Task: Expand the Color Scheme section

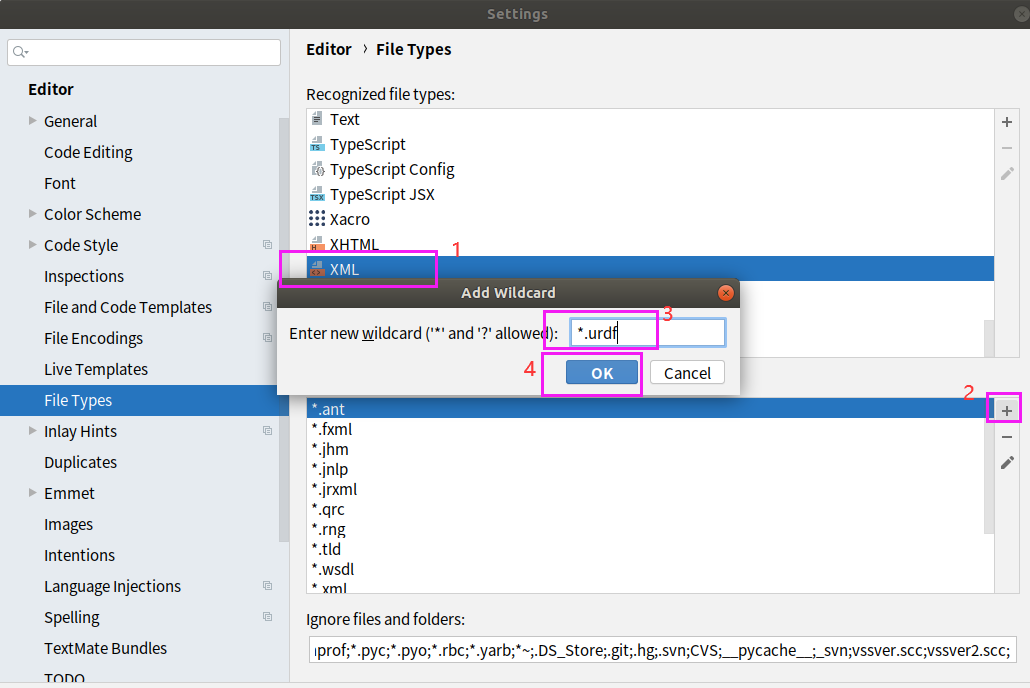Action: pos(31,214)
